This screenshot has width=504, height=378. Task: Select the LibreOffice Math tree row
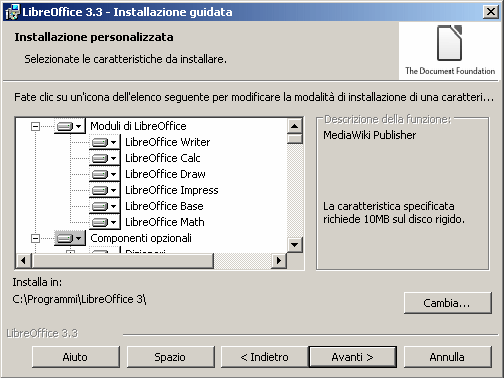(165, 222)
